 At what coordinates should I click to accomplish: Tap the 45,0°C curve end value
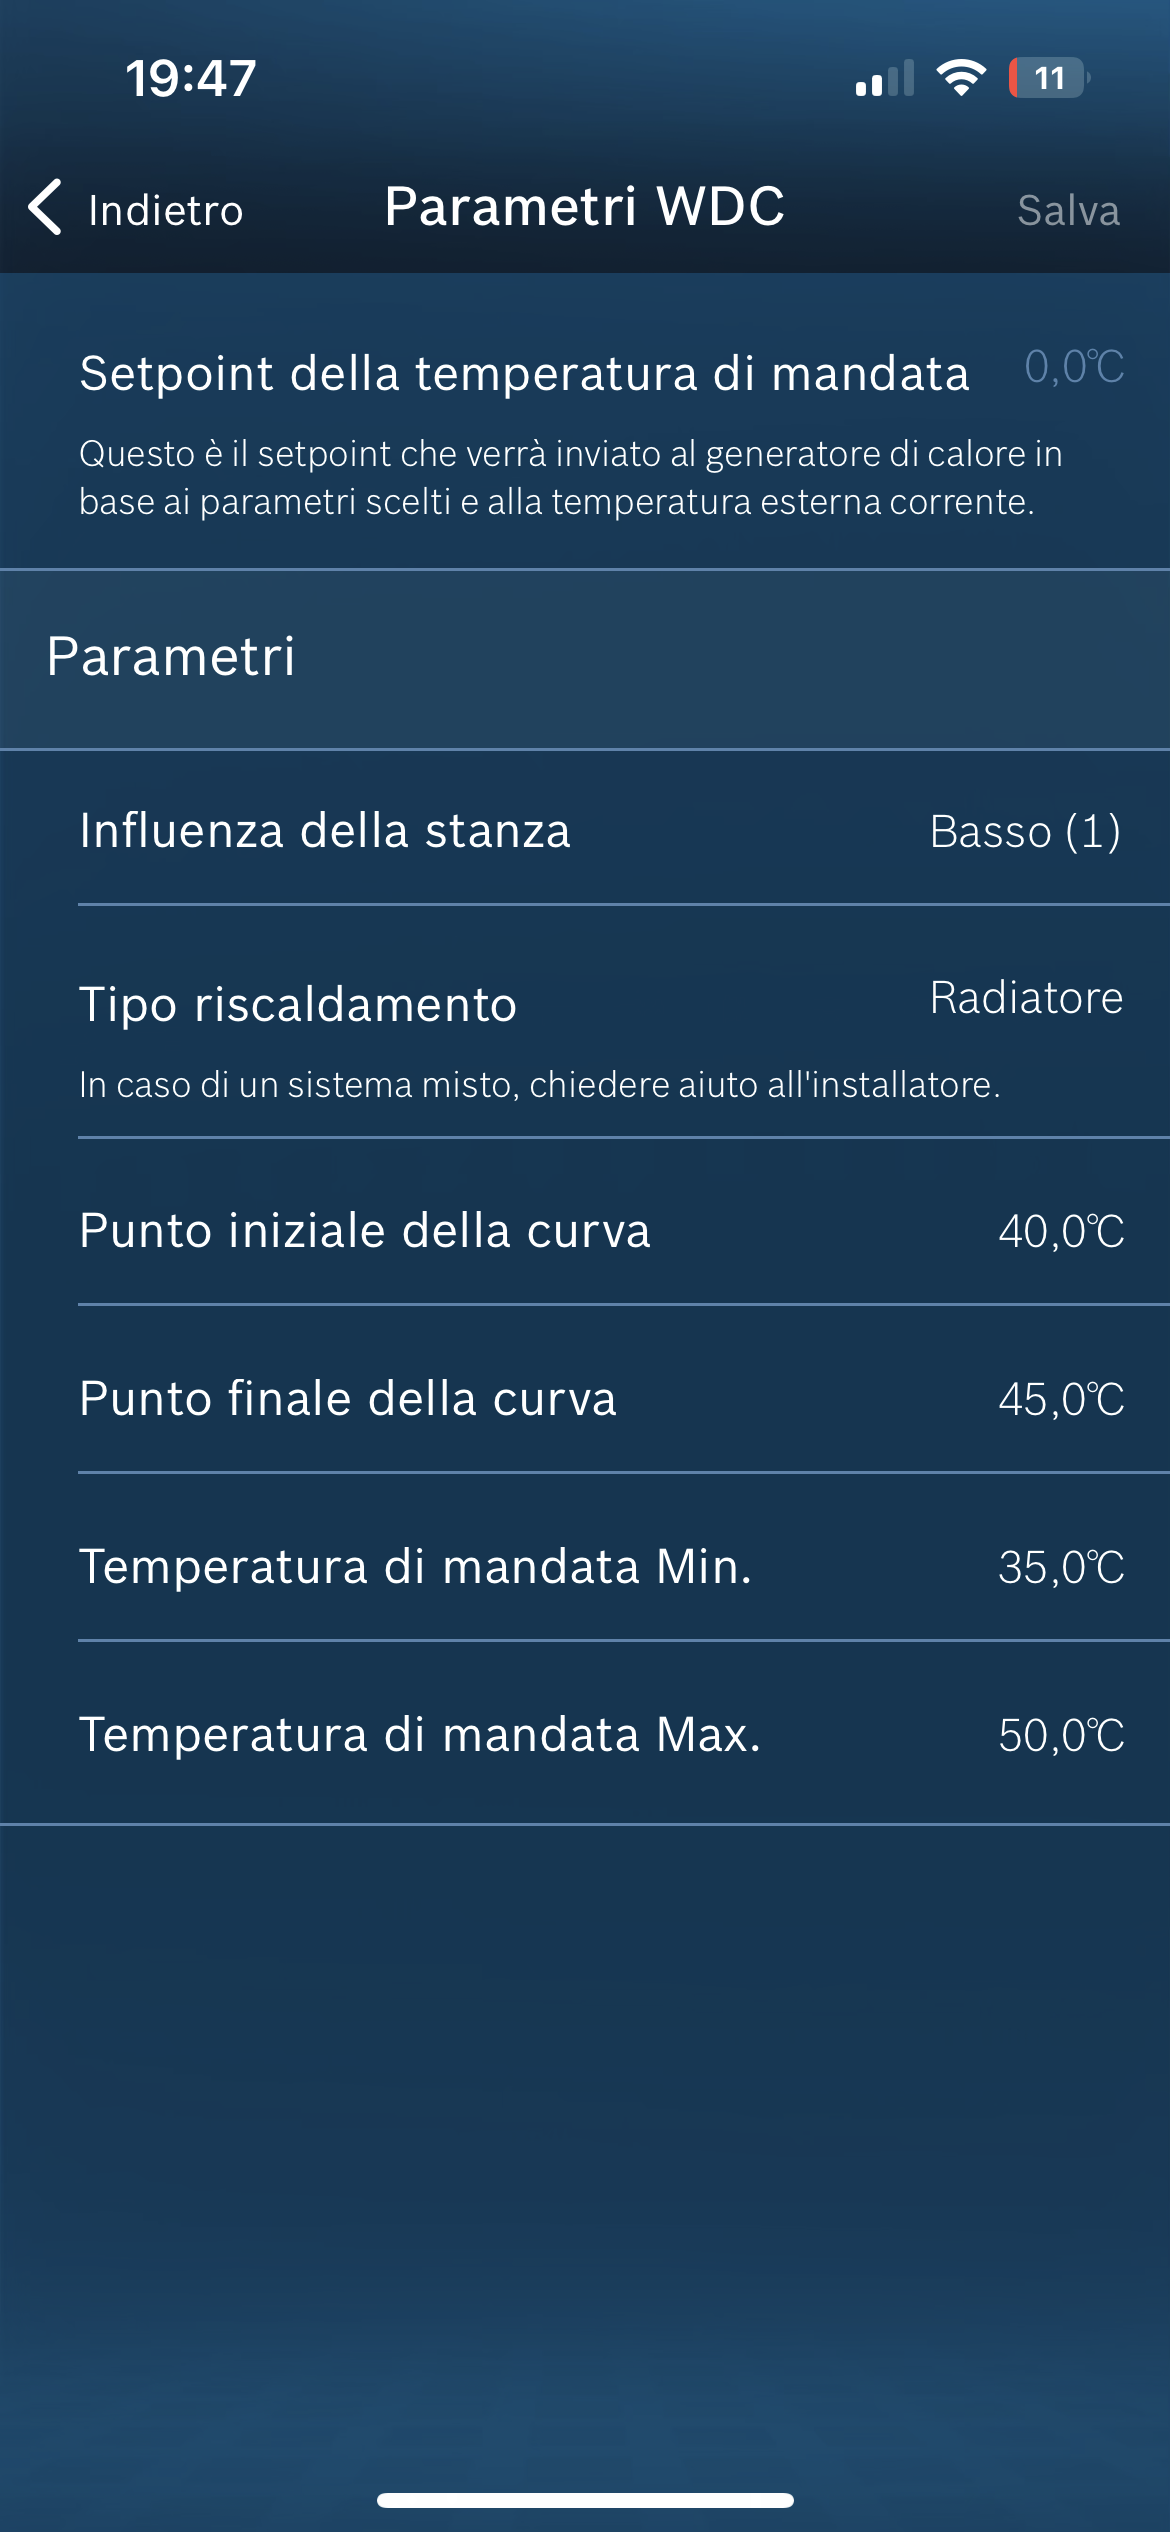[x=1061, y=1399]
